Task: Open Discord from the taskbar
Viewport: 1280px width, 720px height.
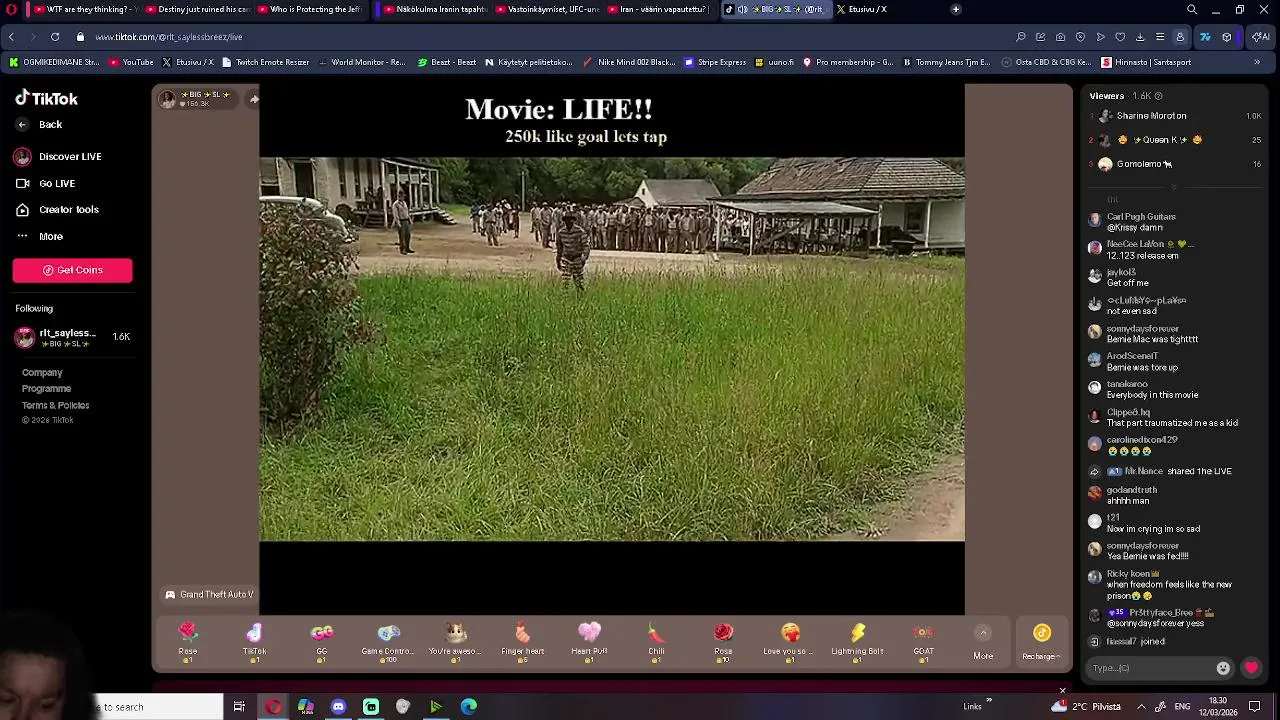Action: (338, 707)
